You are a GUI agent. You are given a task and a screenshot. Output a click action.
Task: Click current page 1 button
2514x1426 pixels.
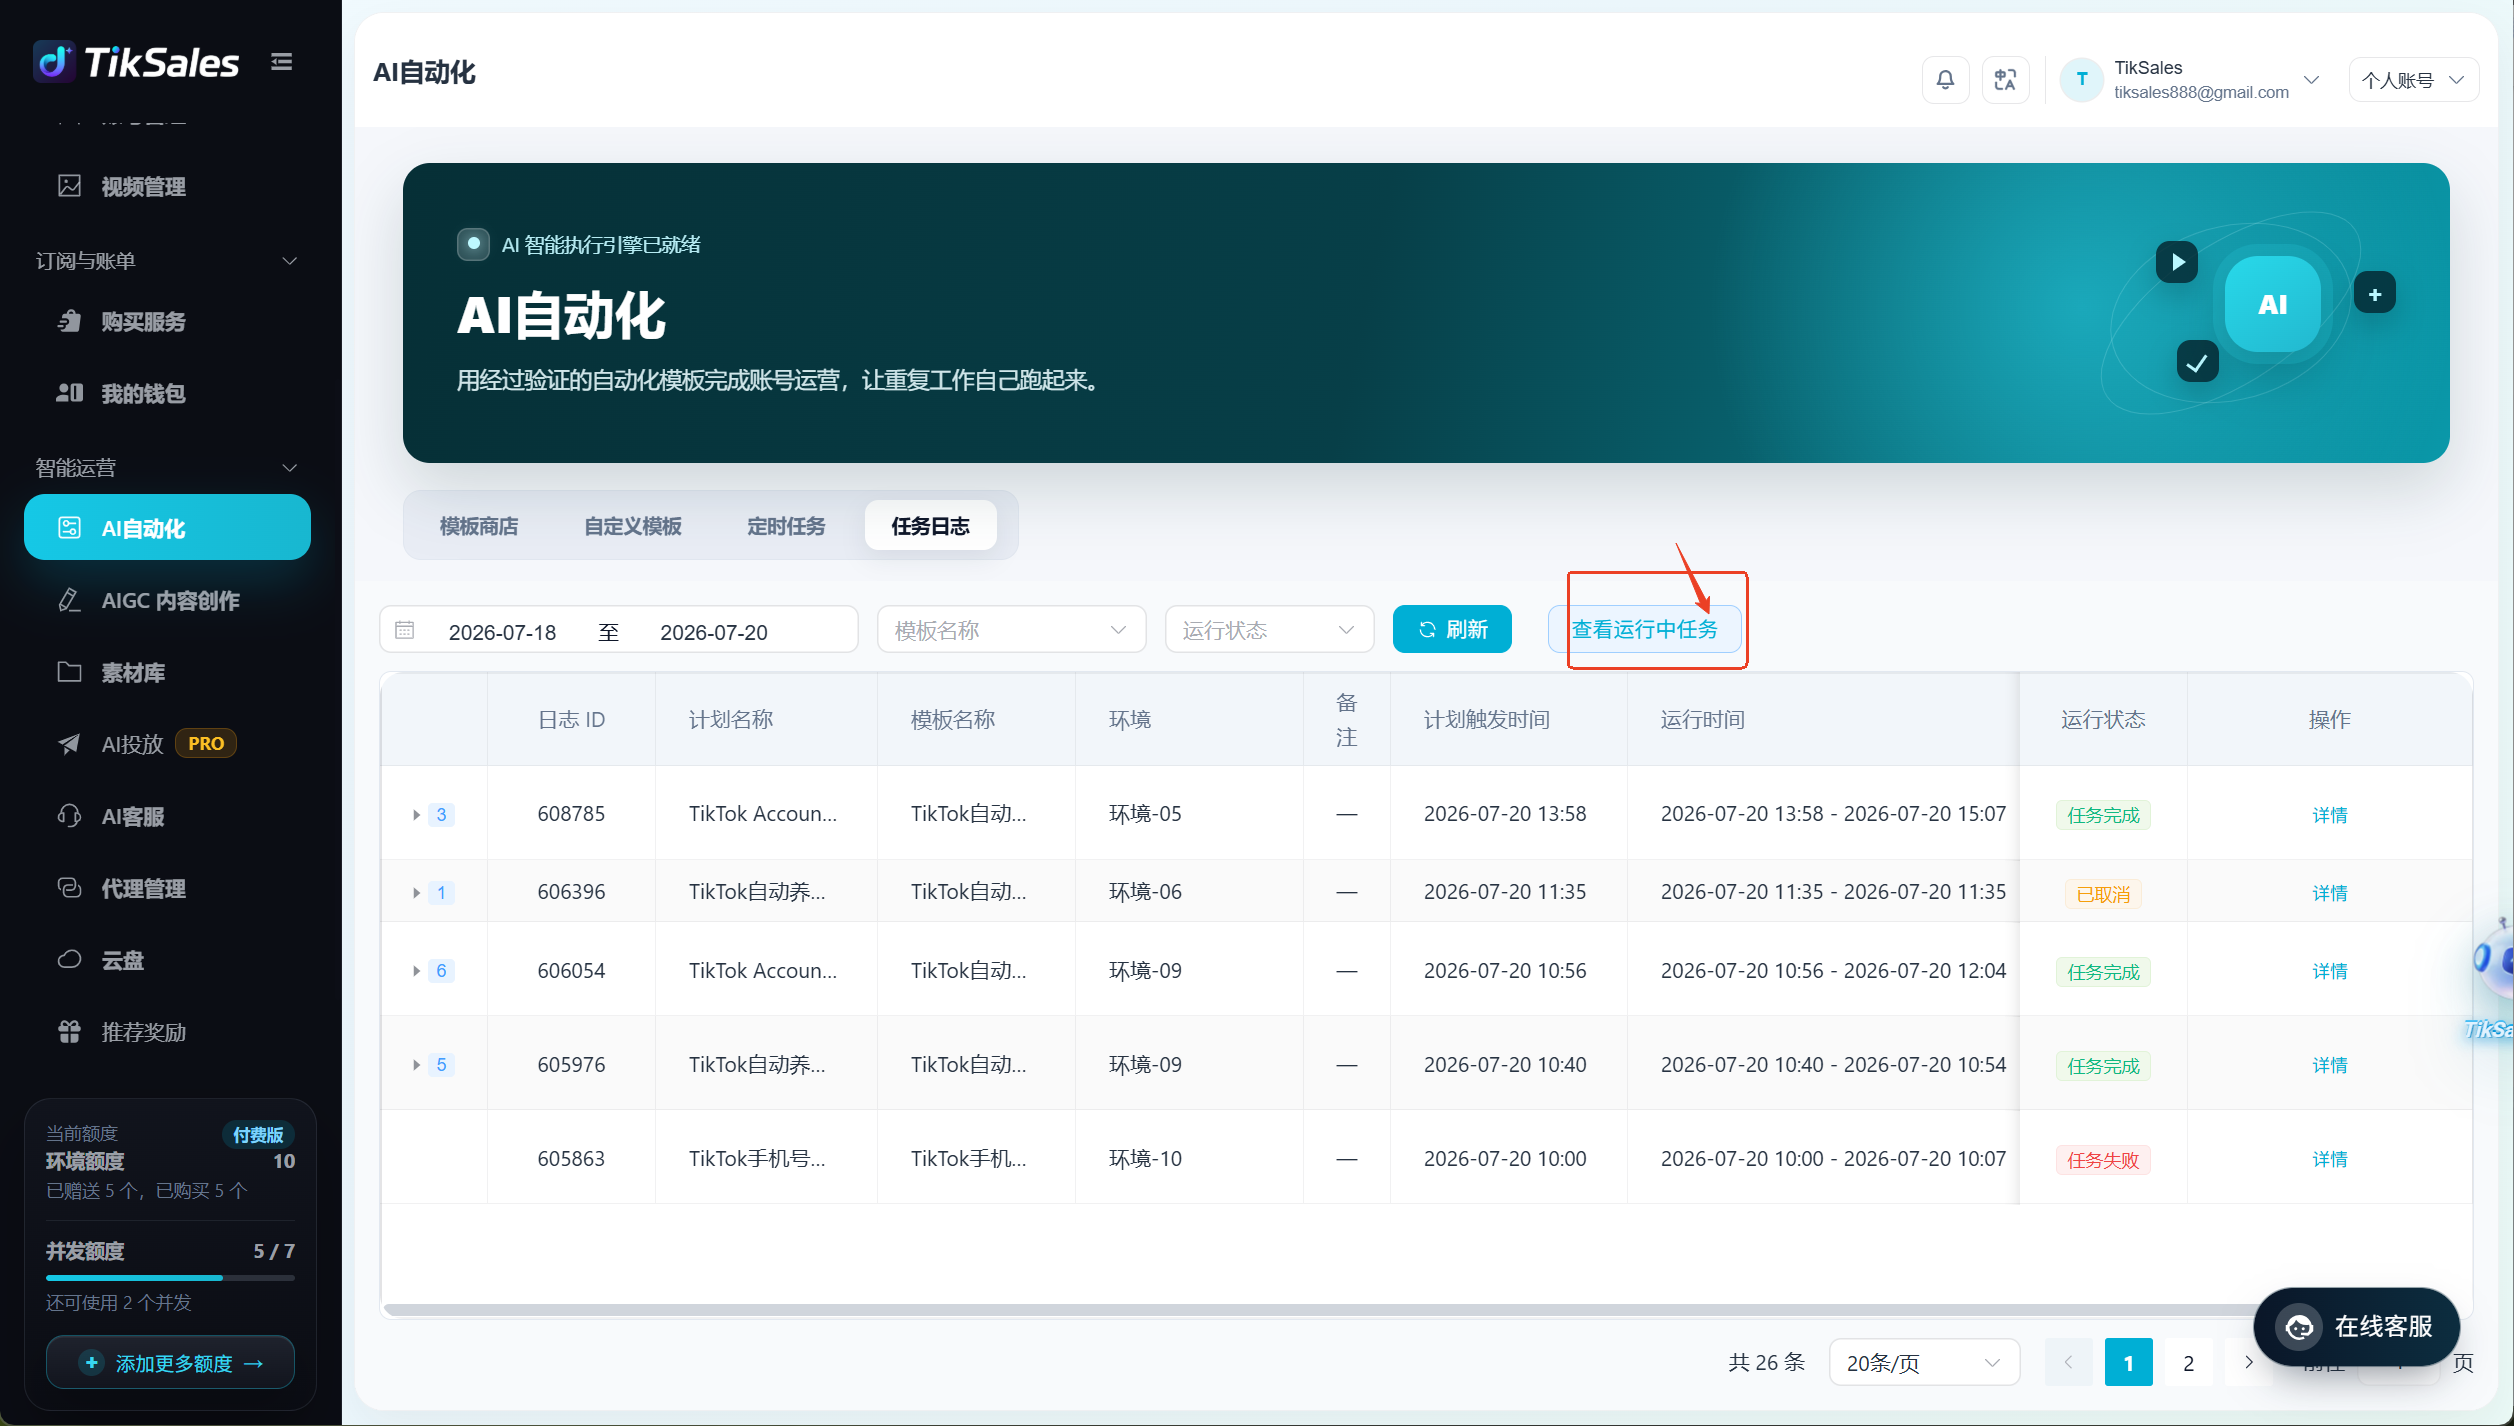pyautogui.click(x=2128, y=1363)
